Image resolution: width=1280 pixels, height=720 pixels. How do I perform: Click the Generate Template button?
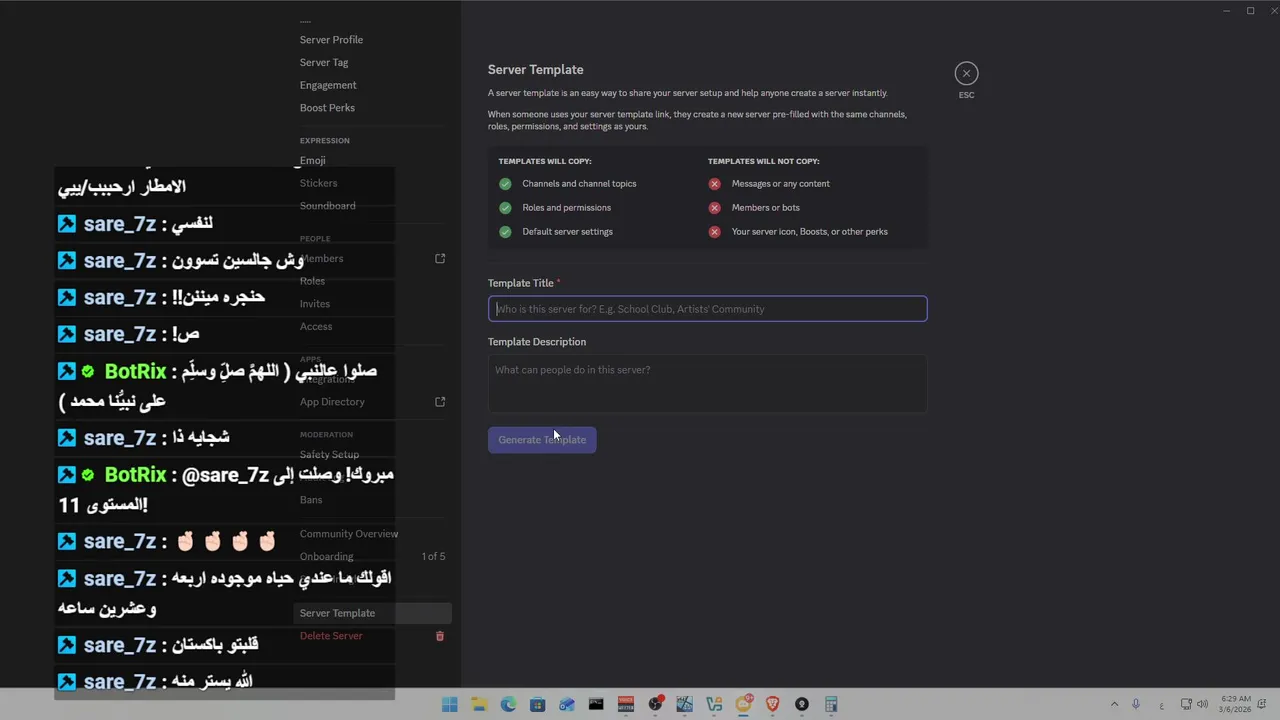[542, 440]
